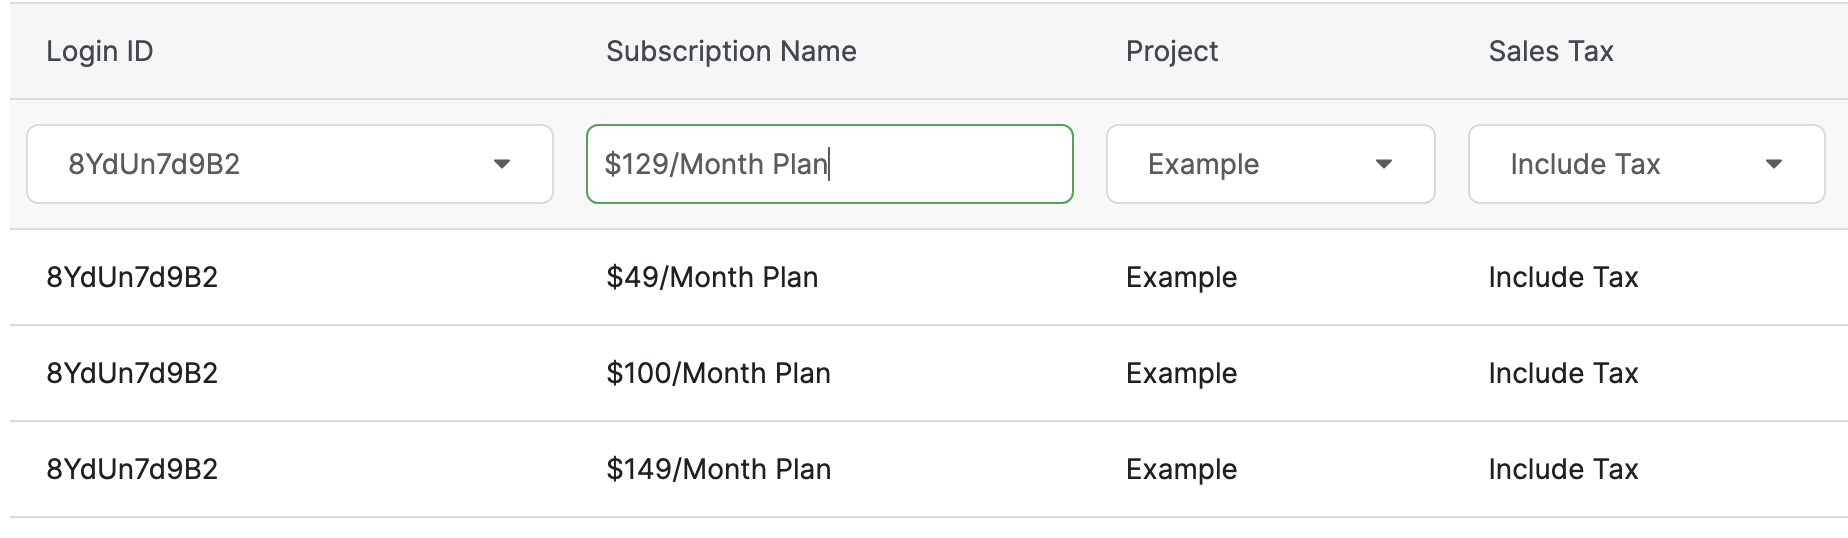The image size is (1848, 538).
Task: Select the $100/Month Plan subscription cell
Action: 718,373
